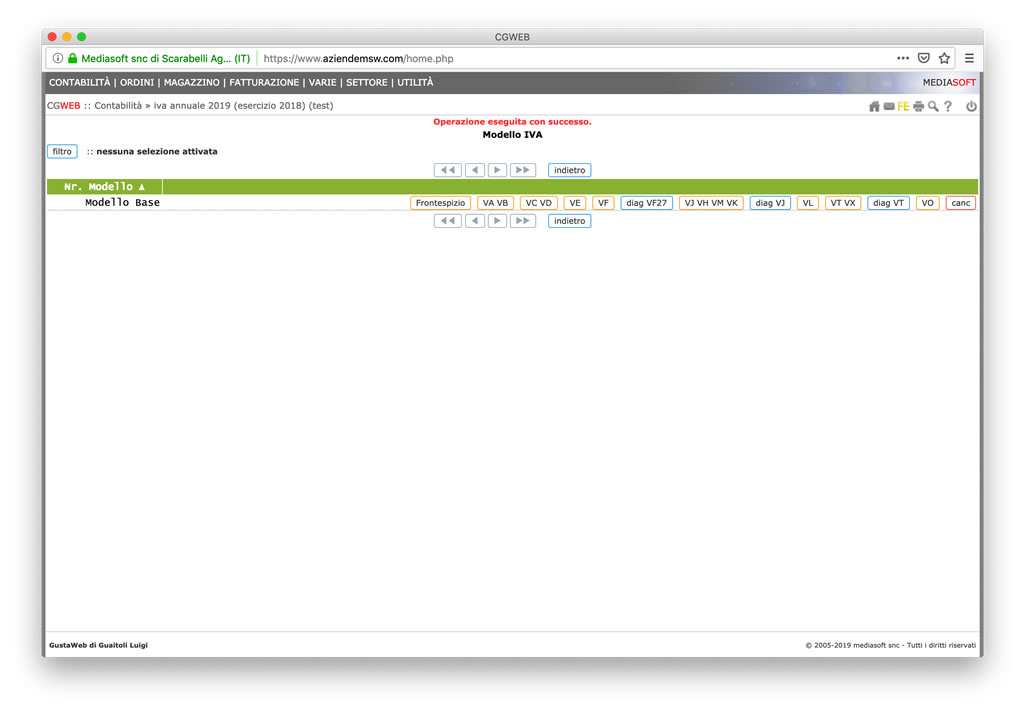The image size is (1024, 711).
Task: Go to last page using top fast-forward arrows
Action: pyautogui.click(x=522, y=170)
